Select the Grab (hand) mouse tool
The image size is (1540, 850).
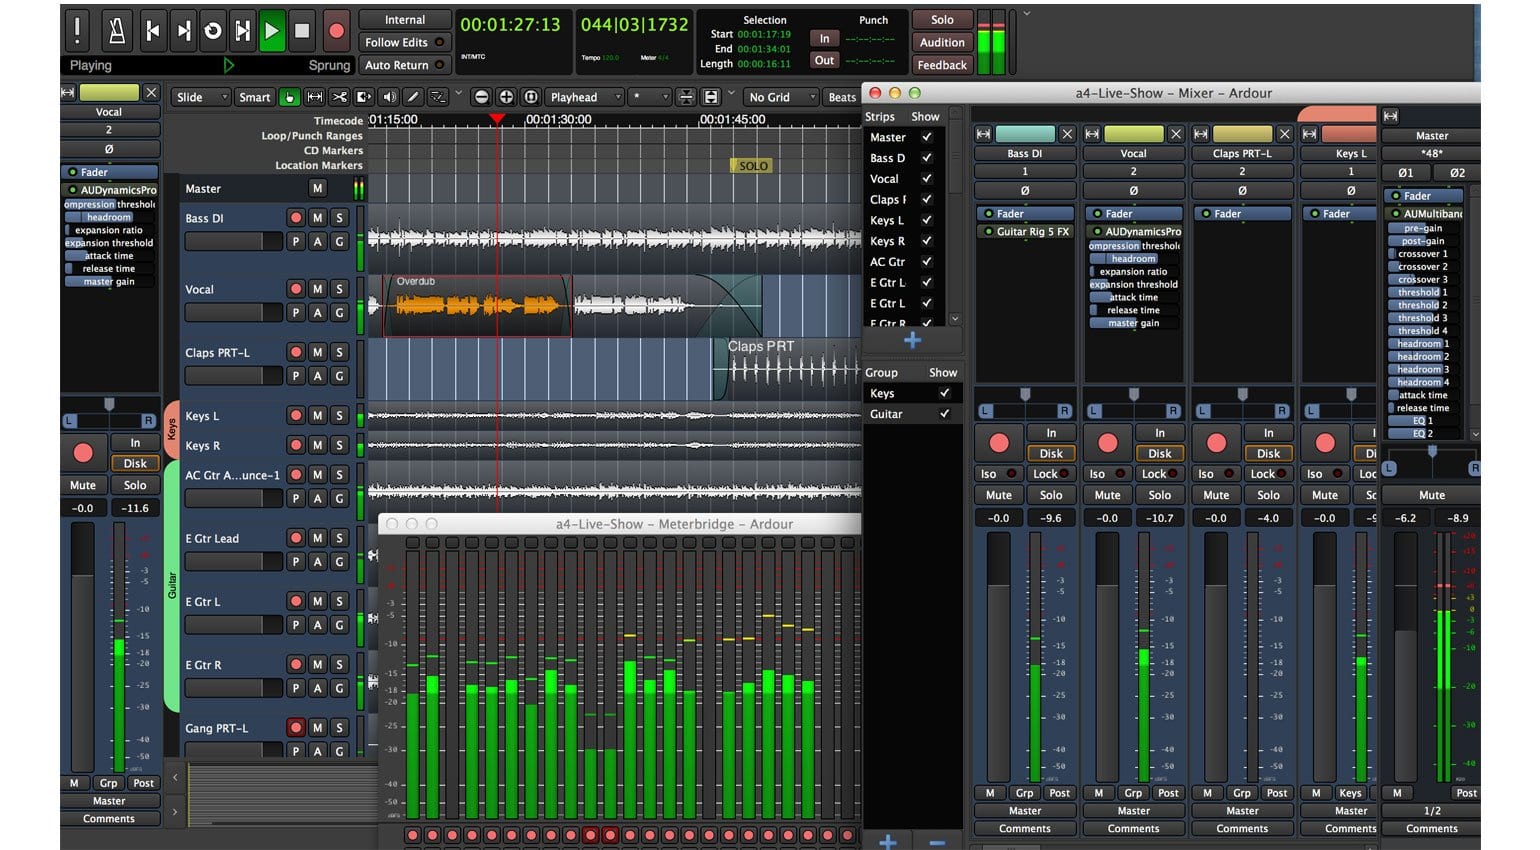290,97
